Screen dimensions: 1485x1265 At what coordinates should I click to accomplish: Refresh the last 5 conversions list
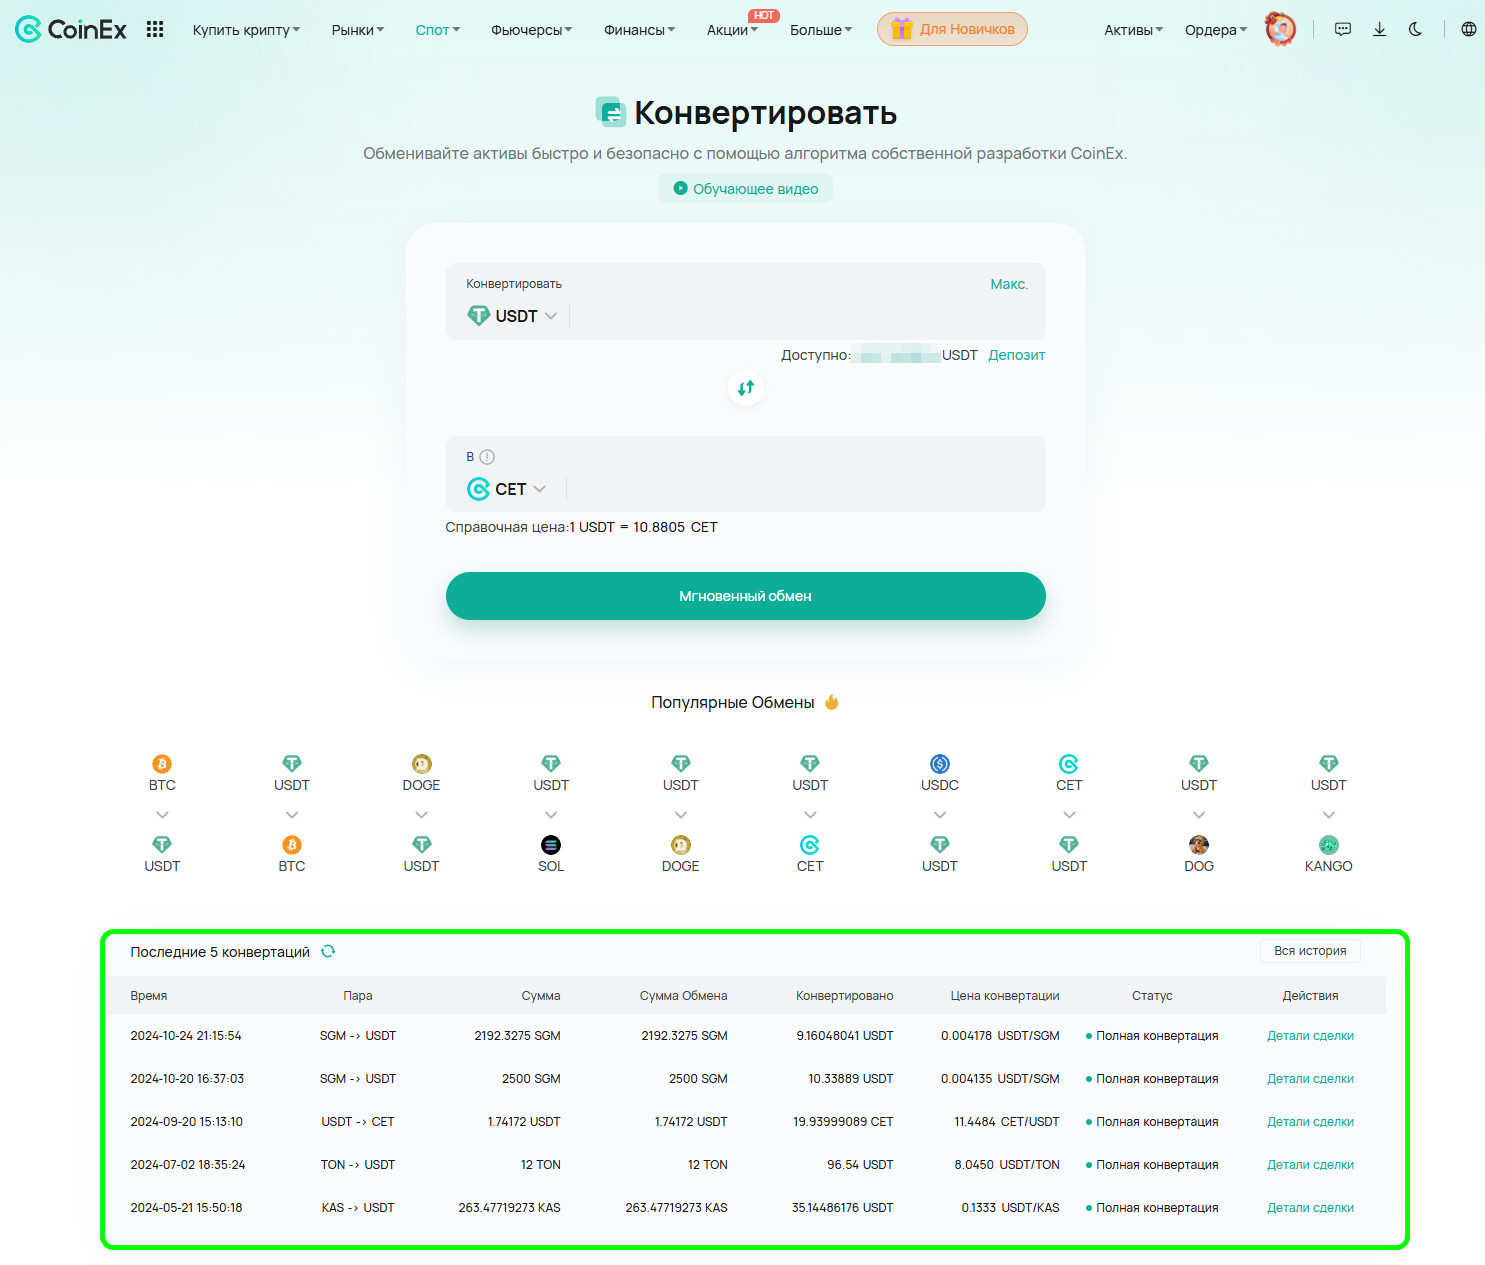tap(328, 951)
